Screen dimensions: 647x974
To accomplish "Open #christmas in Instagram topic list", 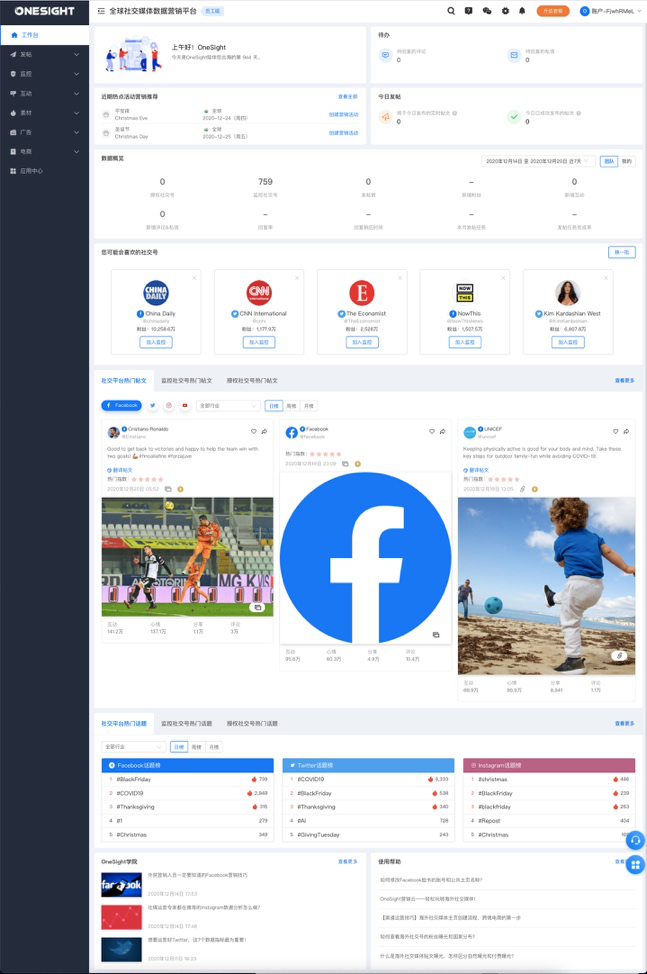I will (x=493, y=779).
